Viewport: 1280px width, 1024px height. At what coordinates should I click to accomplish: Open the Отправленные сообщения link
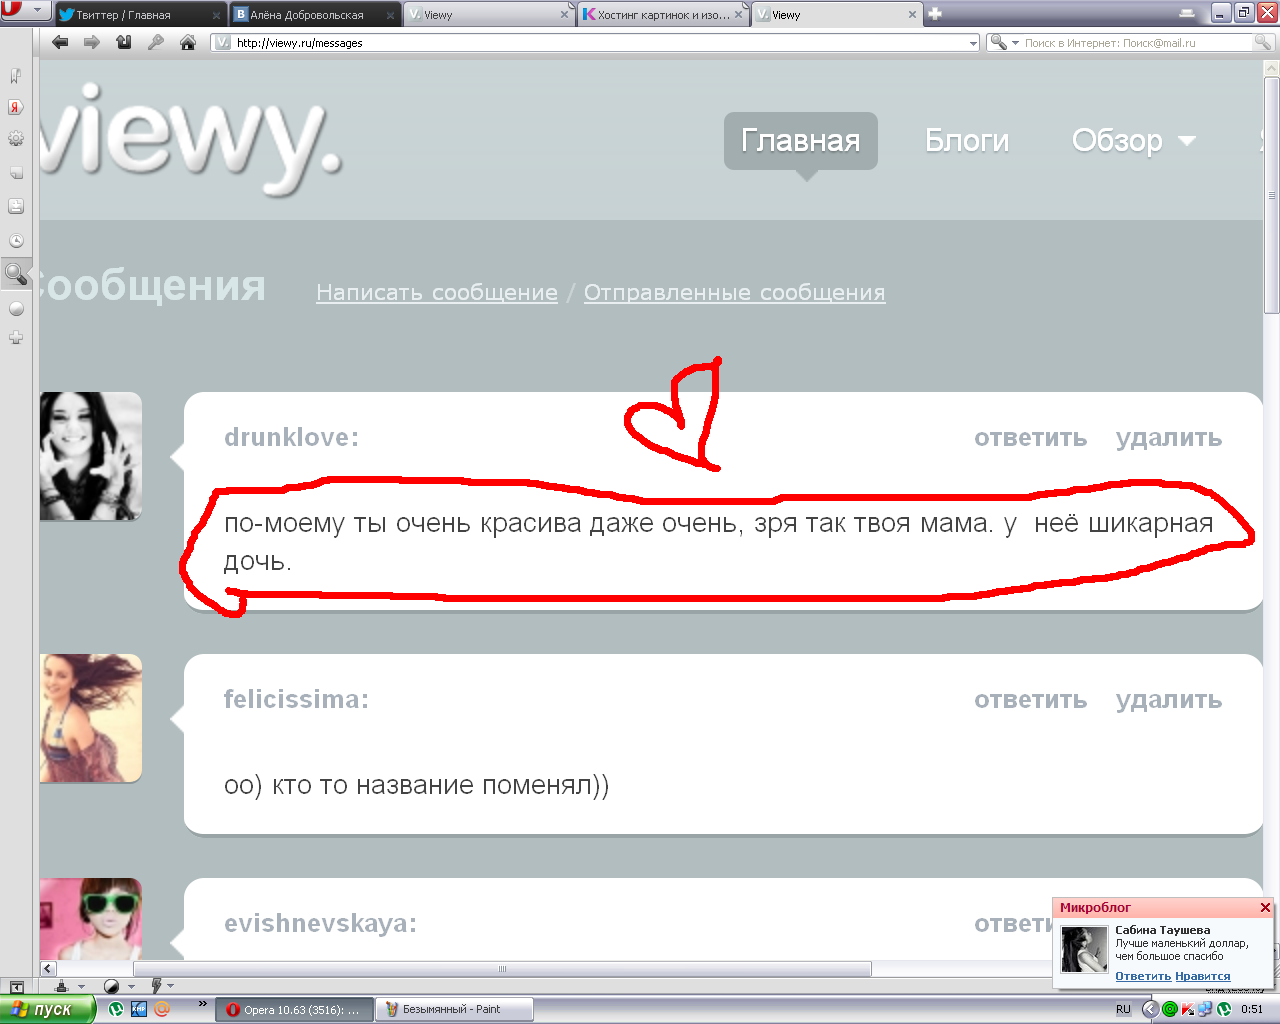(x=734, y=292)
